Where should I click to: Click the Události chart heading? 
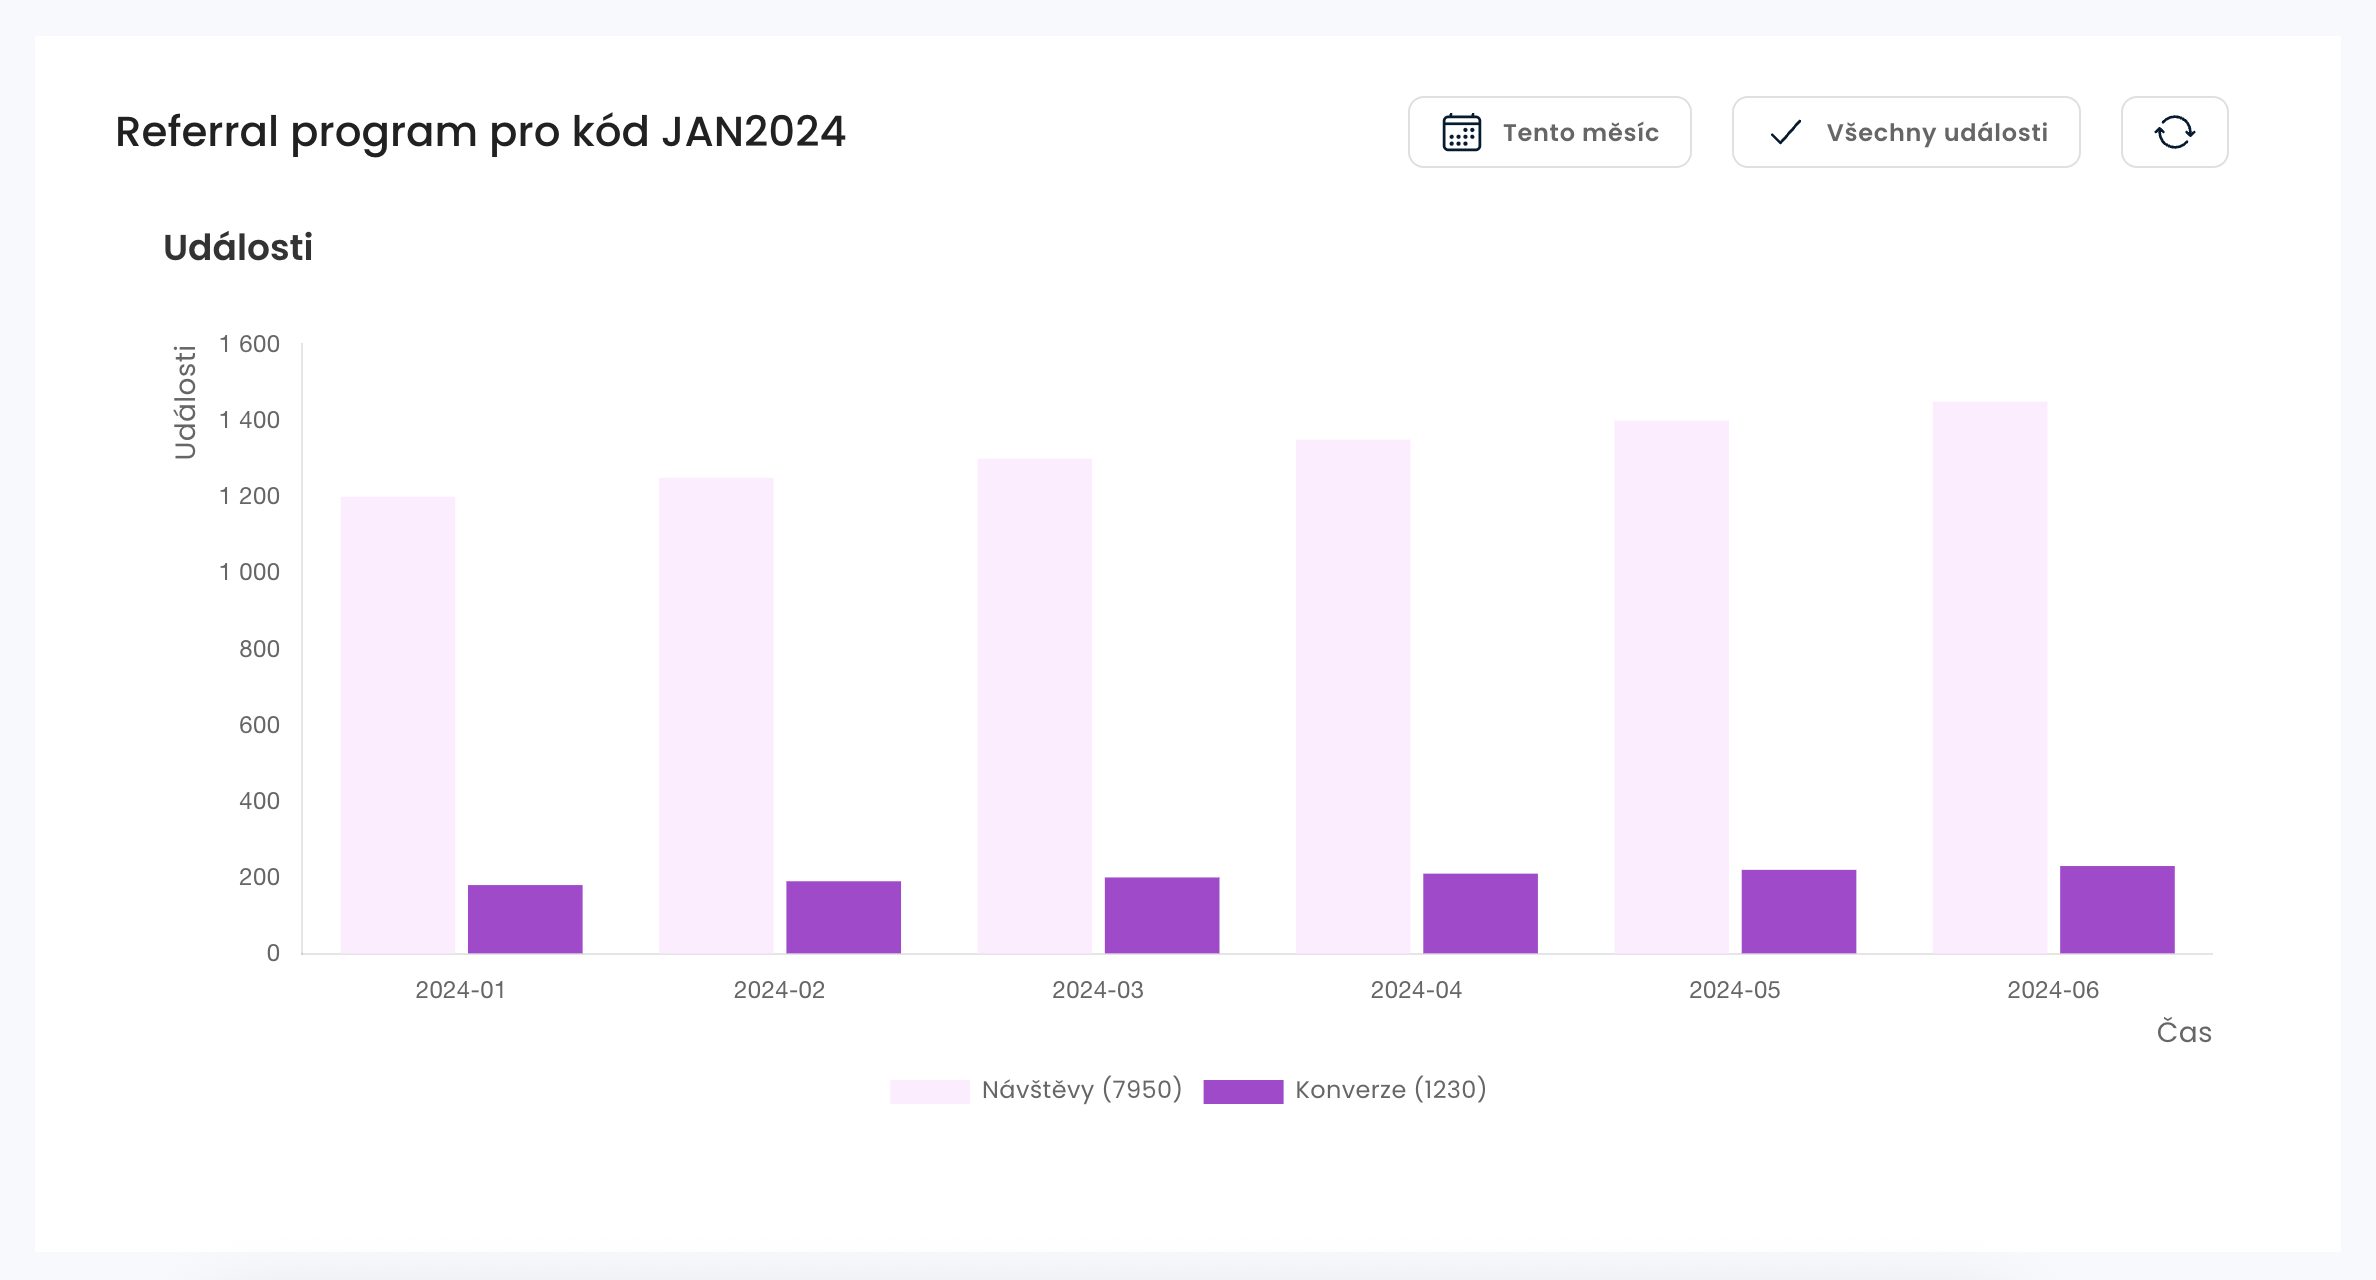click(x=238, y=247)
